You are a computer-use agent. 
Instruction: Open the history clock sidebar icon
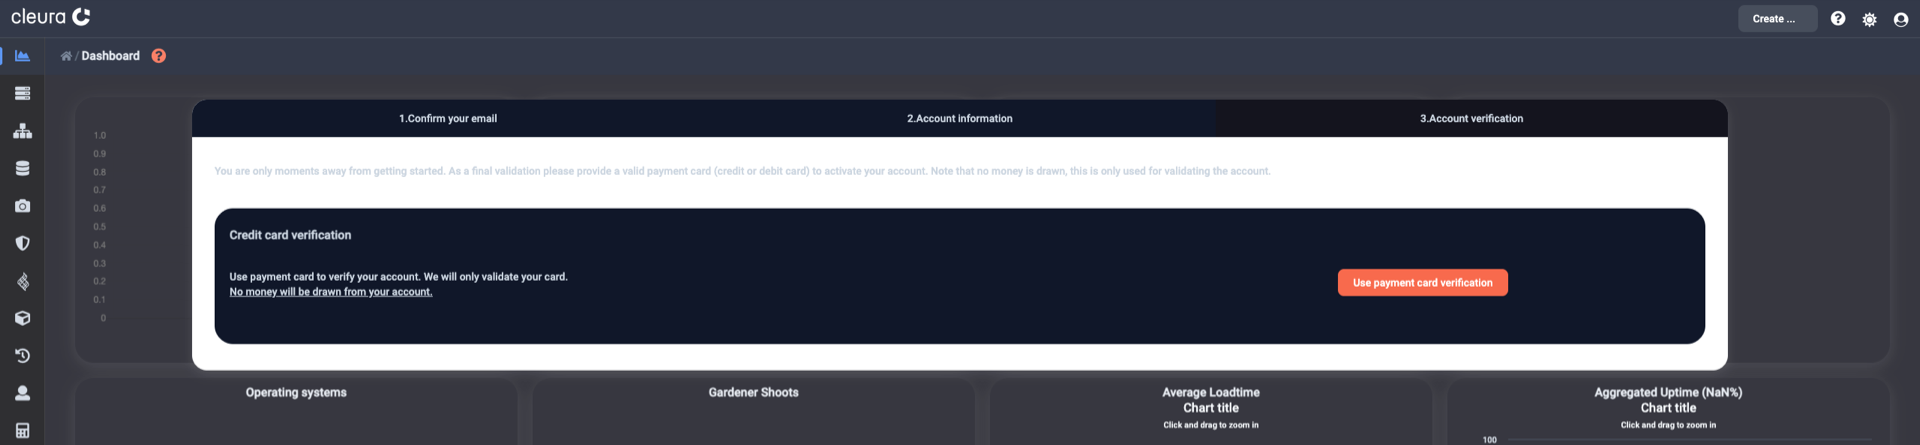(x=22, y=356)
